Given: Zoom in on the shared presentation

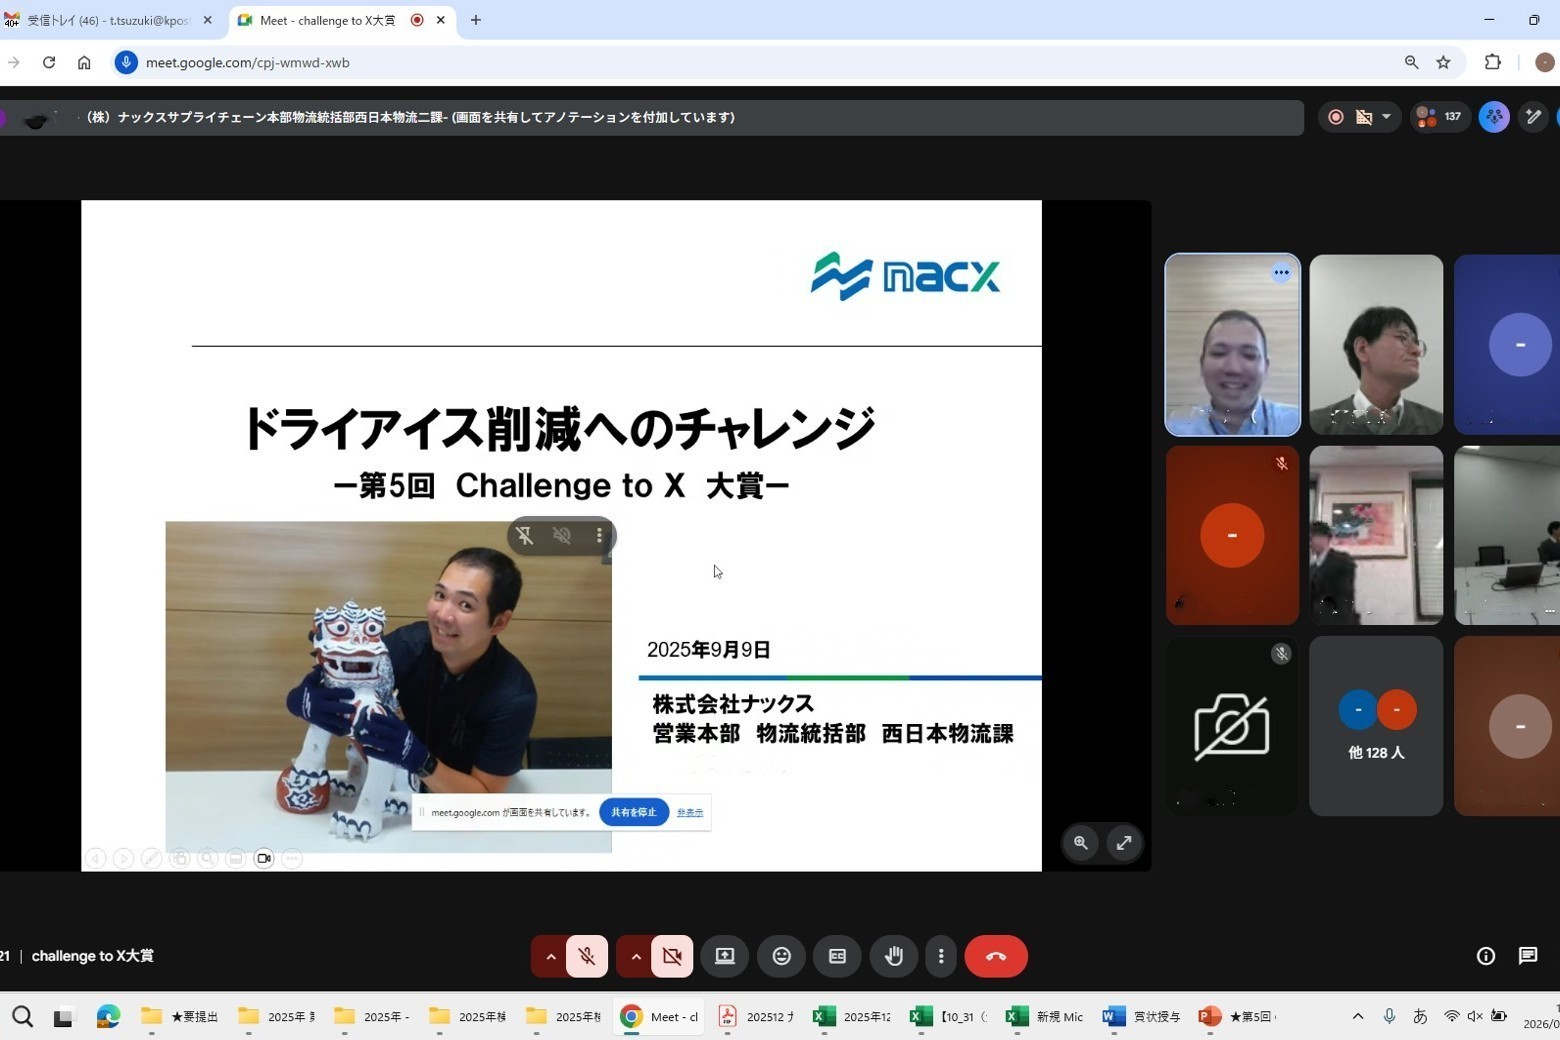Looking at the screenshot, I should [1081, 843].
